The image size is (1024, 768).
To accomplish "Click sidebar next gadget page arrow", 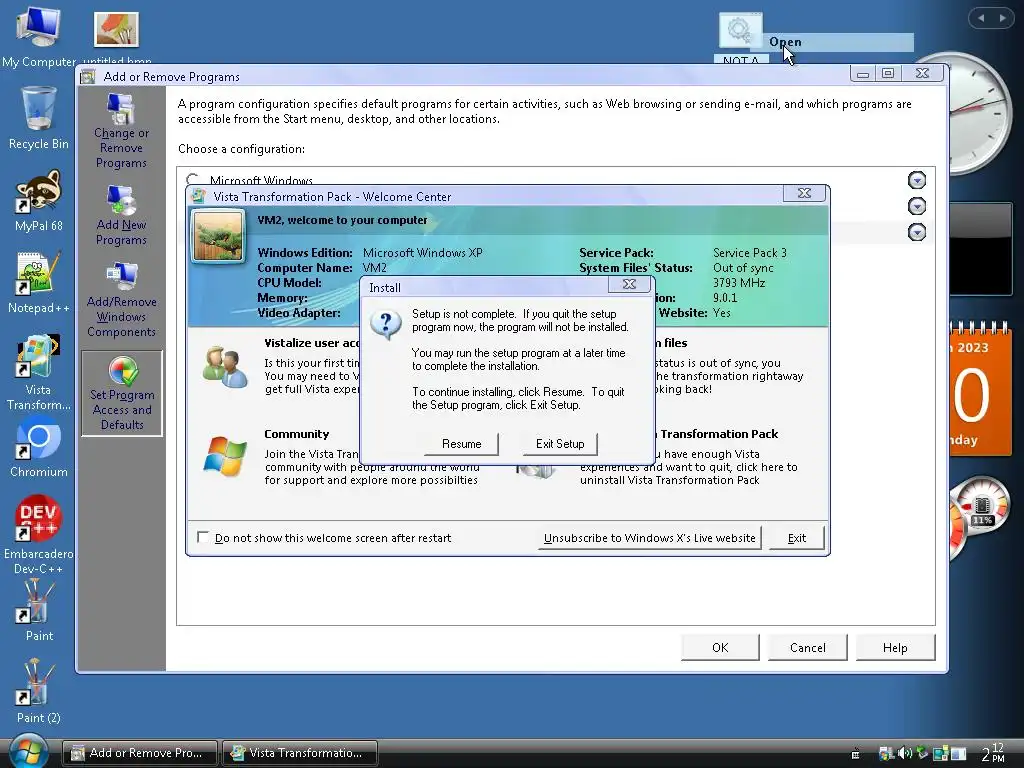I will pyautogui.click(x=1002, y=18).
